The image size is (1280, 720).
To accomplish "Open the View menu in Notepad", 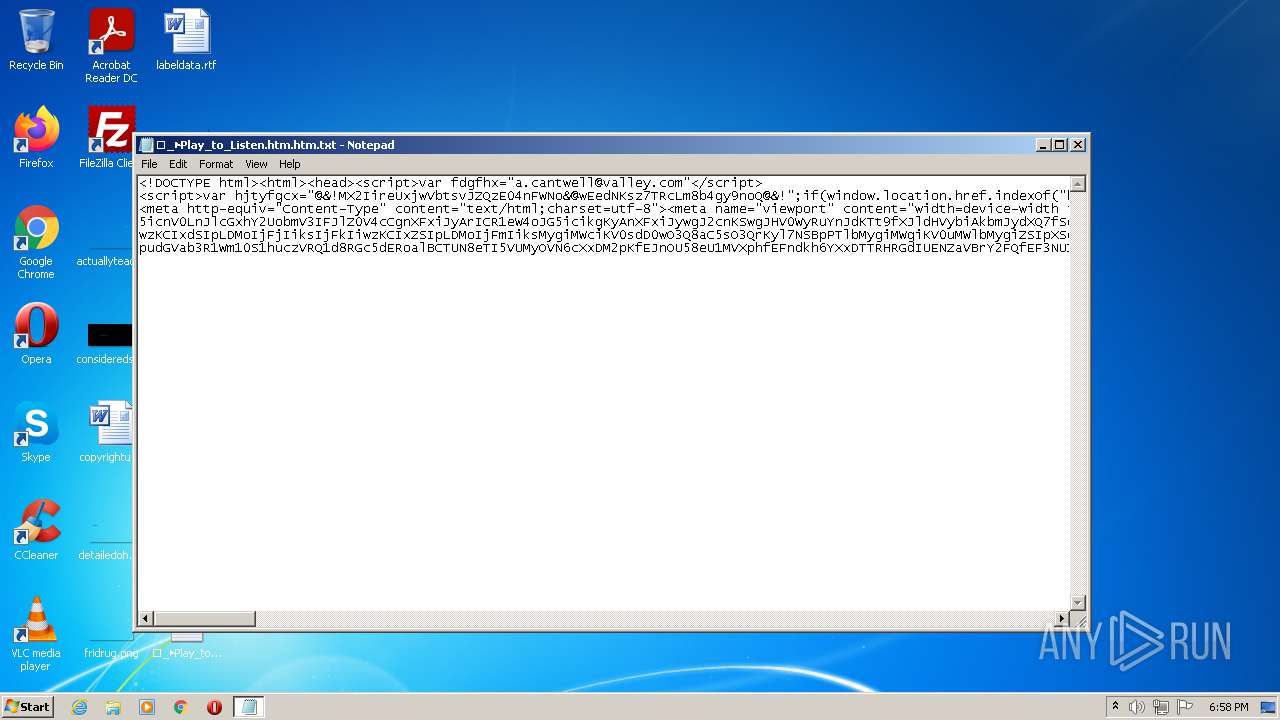I will (256, 164).
